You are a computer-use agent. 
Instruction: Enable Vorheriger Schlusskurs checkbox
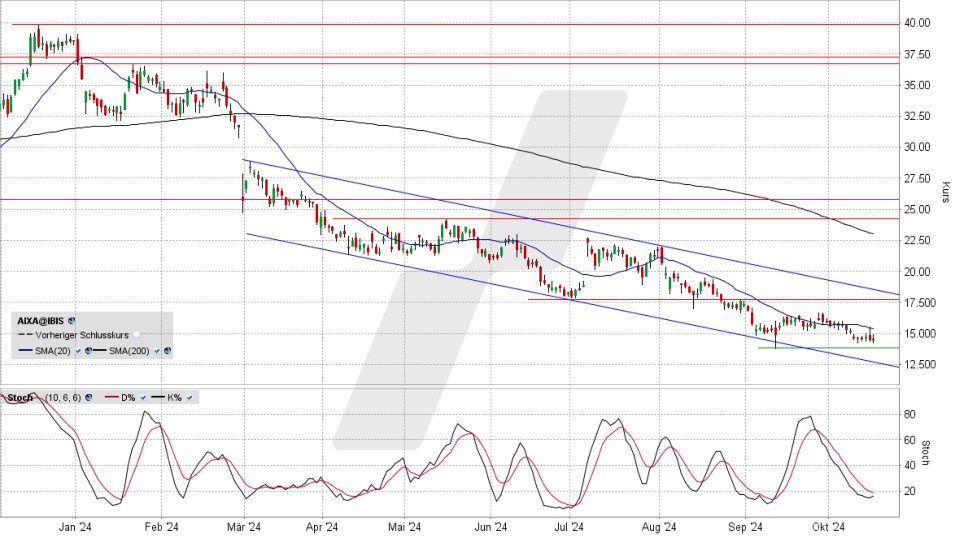coord(137,336)
